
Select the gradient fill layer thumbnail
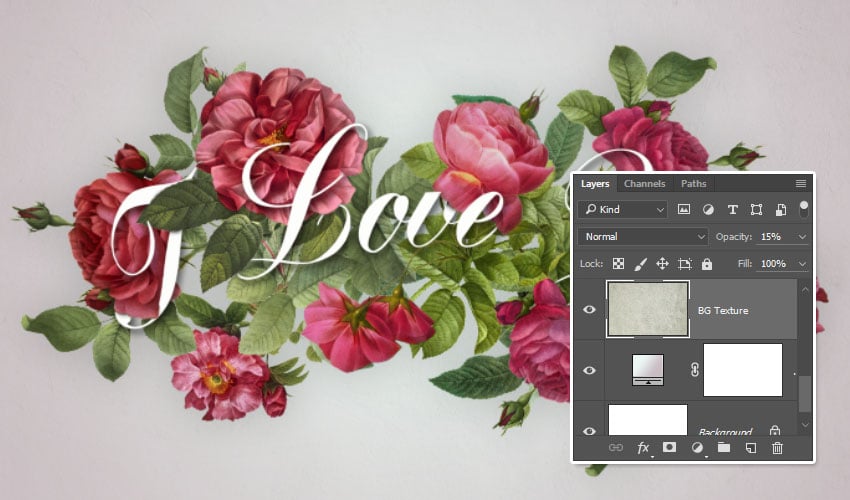(x=648, y=370)
